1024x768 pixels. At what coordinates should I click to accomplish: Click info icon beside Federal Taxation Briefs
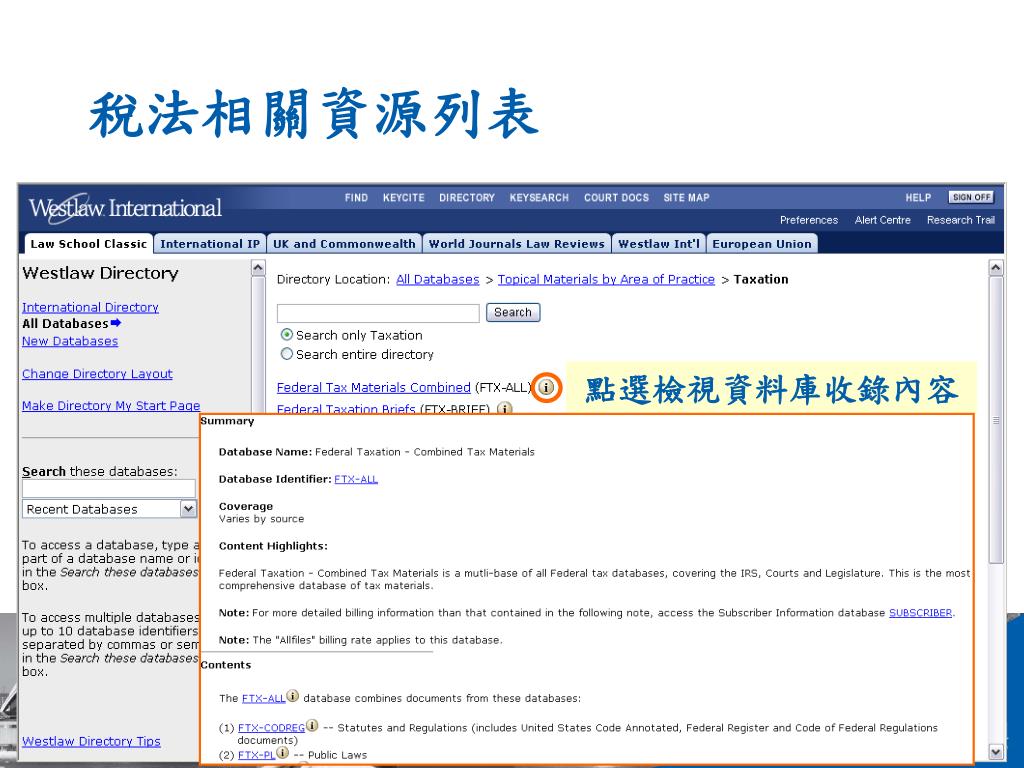tap(504, 408)
